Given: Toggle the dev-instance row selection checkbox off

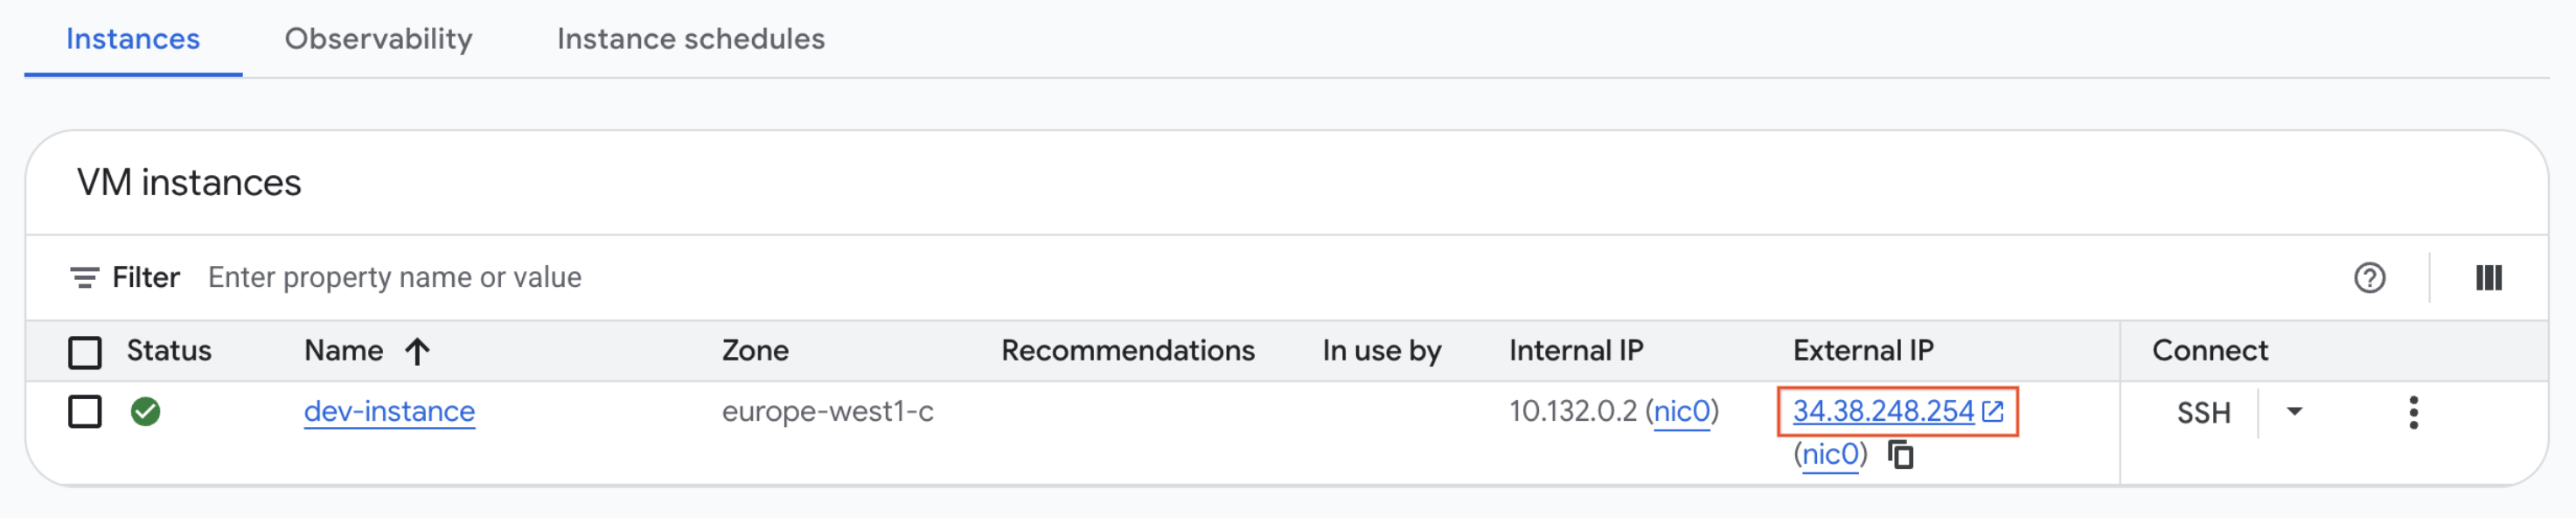Looking at the screenshot, I should (x=84, y=411).
